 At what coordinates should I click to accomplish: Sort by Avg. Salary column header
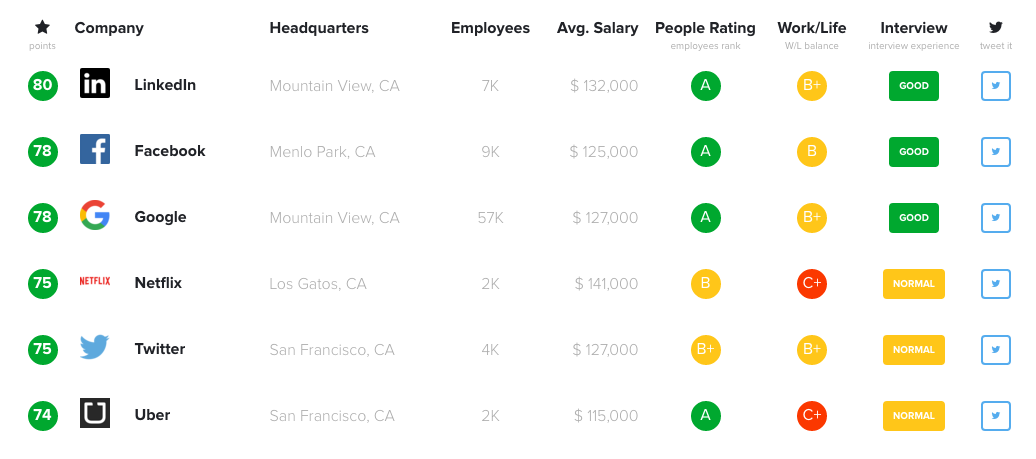click(597, 28)
